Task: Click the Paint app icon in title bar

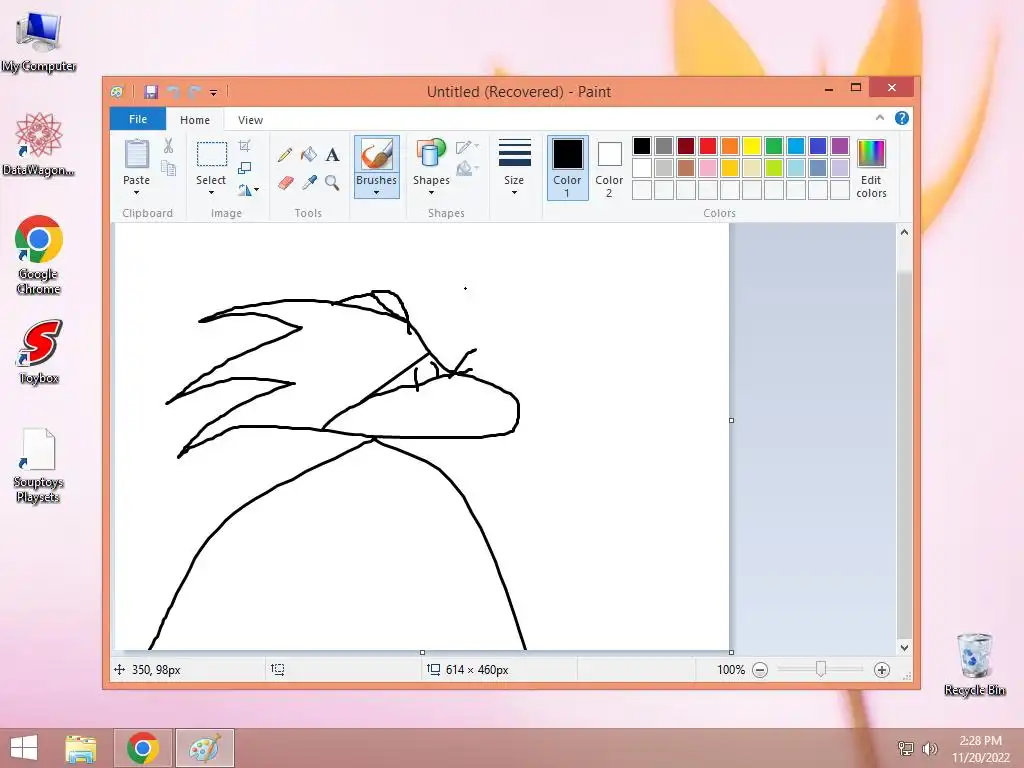Action: click(117, 92)
